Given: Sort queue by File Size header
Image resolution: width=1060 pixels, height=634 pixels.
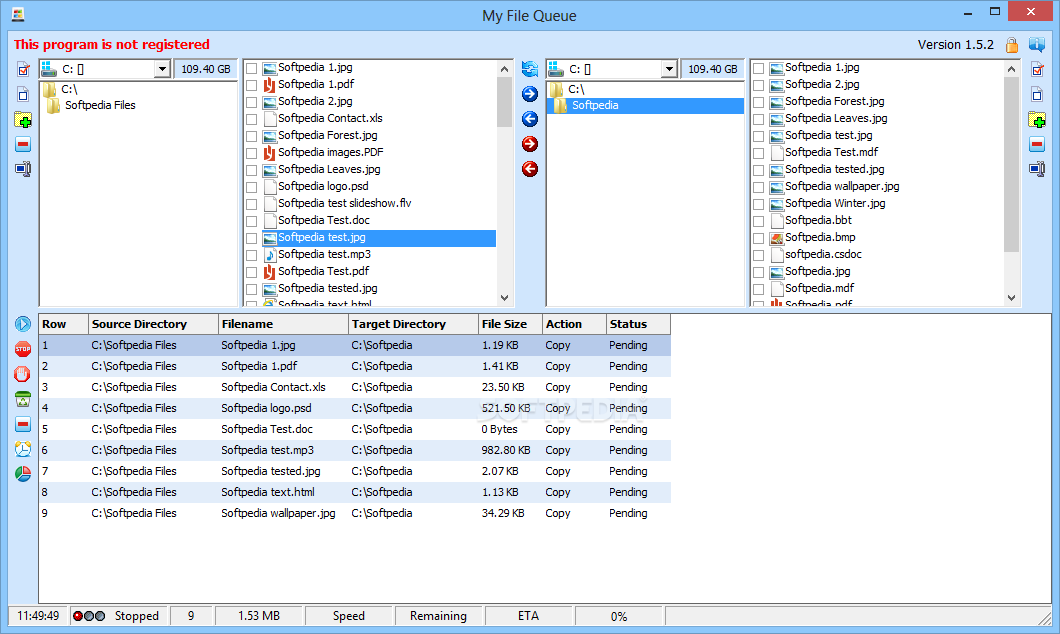Looking at the screenshot, I should point(510,324).
